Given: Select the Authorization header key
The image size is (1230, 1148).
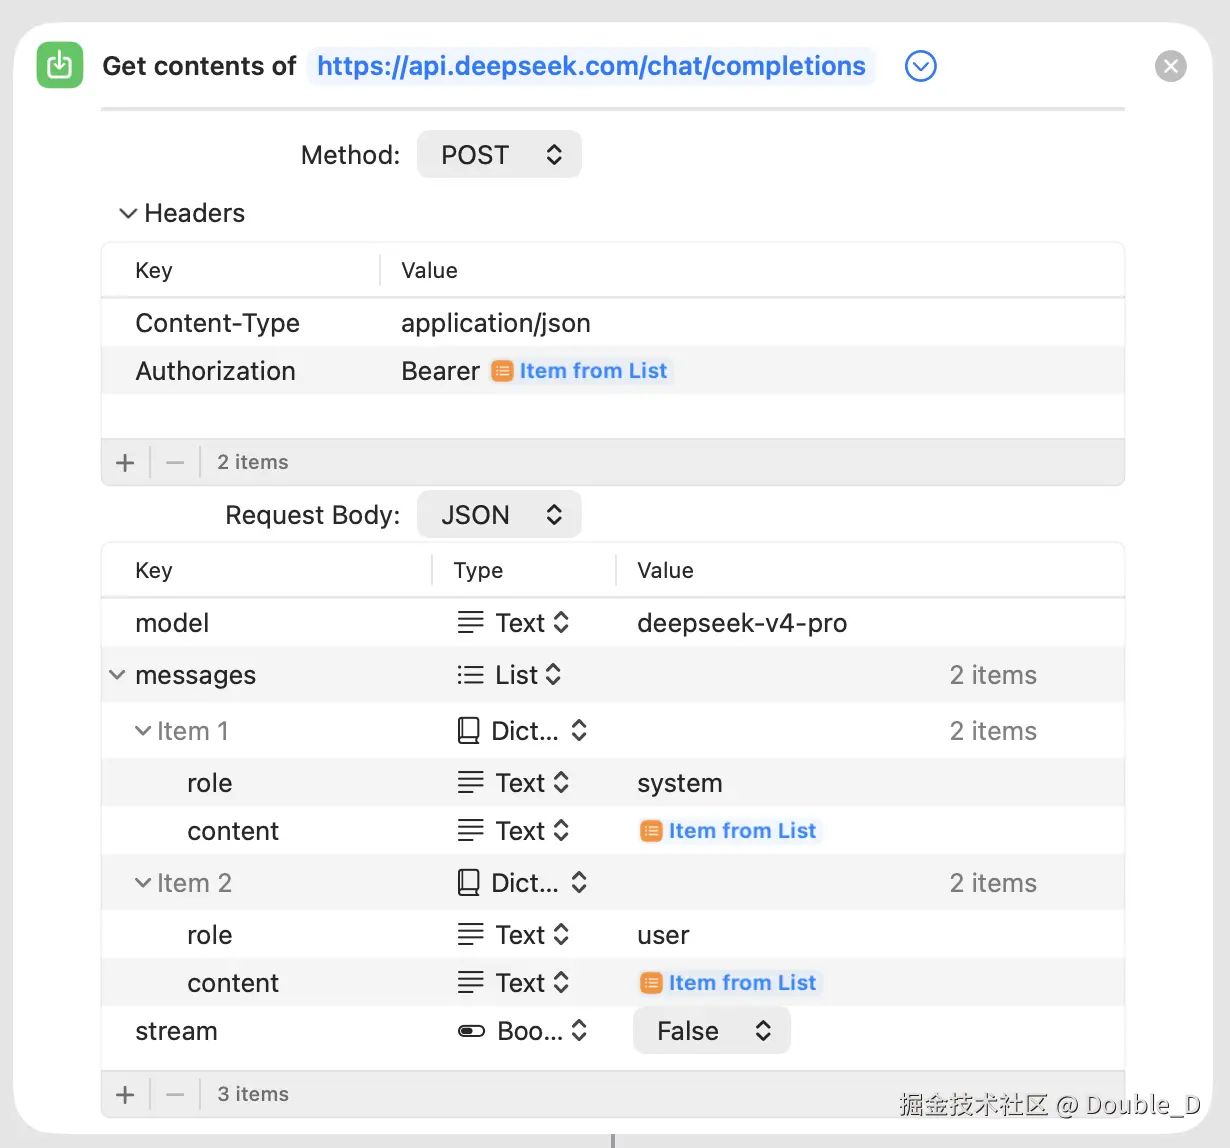Looking at the screenshot, I should point(215,371).
